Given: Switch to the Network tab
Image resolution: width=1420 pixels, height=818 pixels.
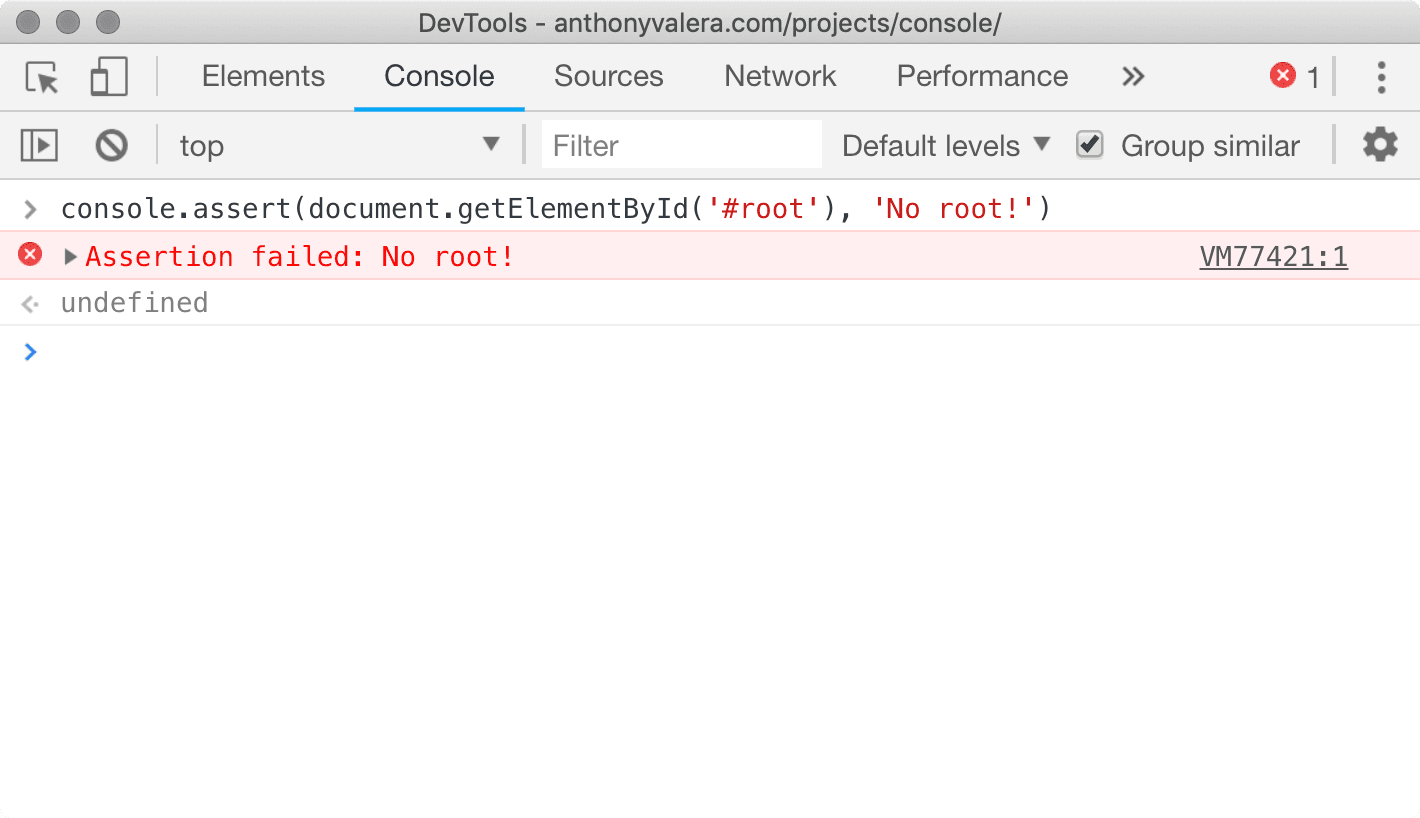Looking at the screenshot, I should pos(779,76).
